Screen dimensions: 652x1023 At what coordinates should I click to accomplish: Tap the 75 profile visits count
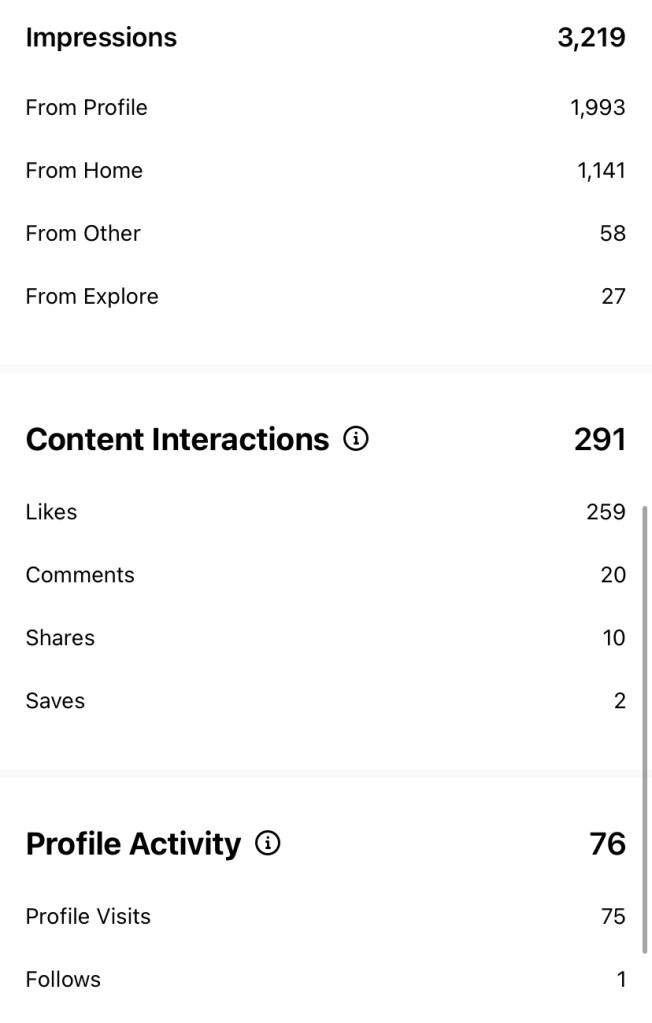pyautogui.click(x=613, y=916)
